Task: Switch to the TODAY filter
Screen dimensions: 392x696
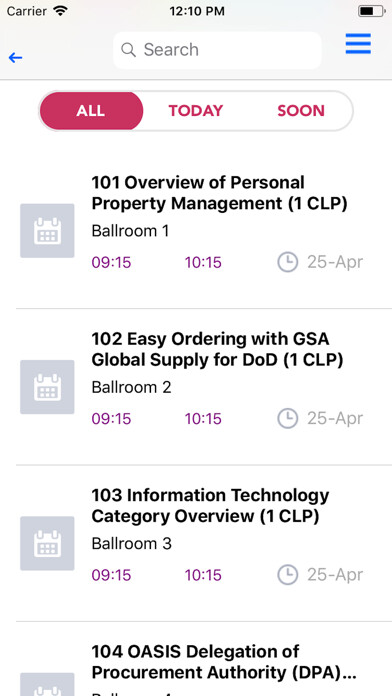Action: coord(195,111)
